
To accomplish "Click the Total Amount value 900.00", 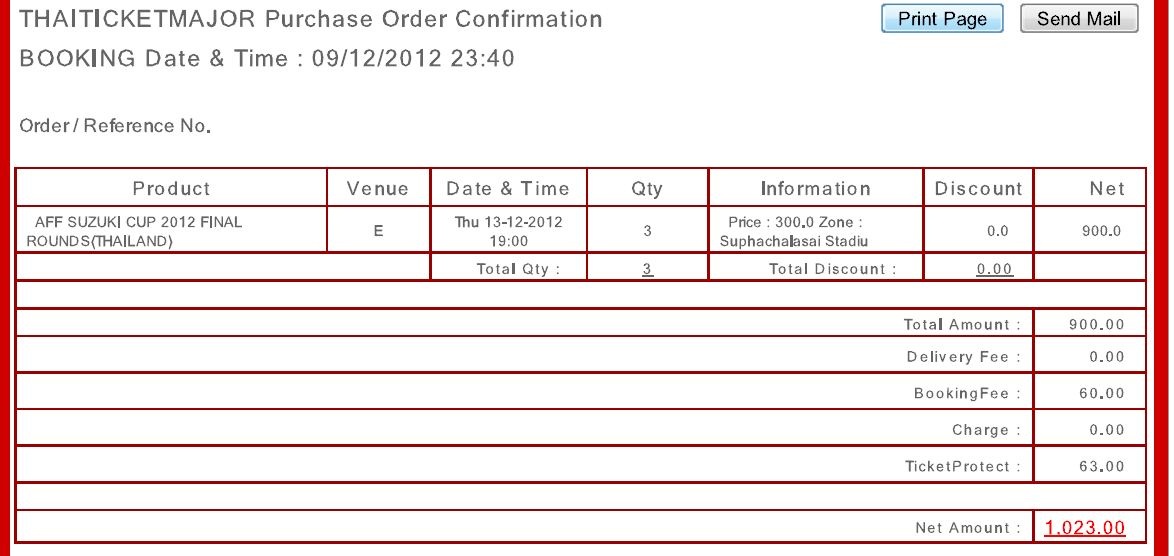I will point(1096,324).
